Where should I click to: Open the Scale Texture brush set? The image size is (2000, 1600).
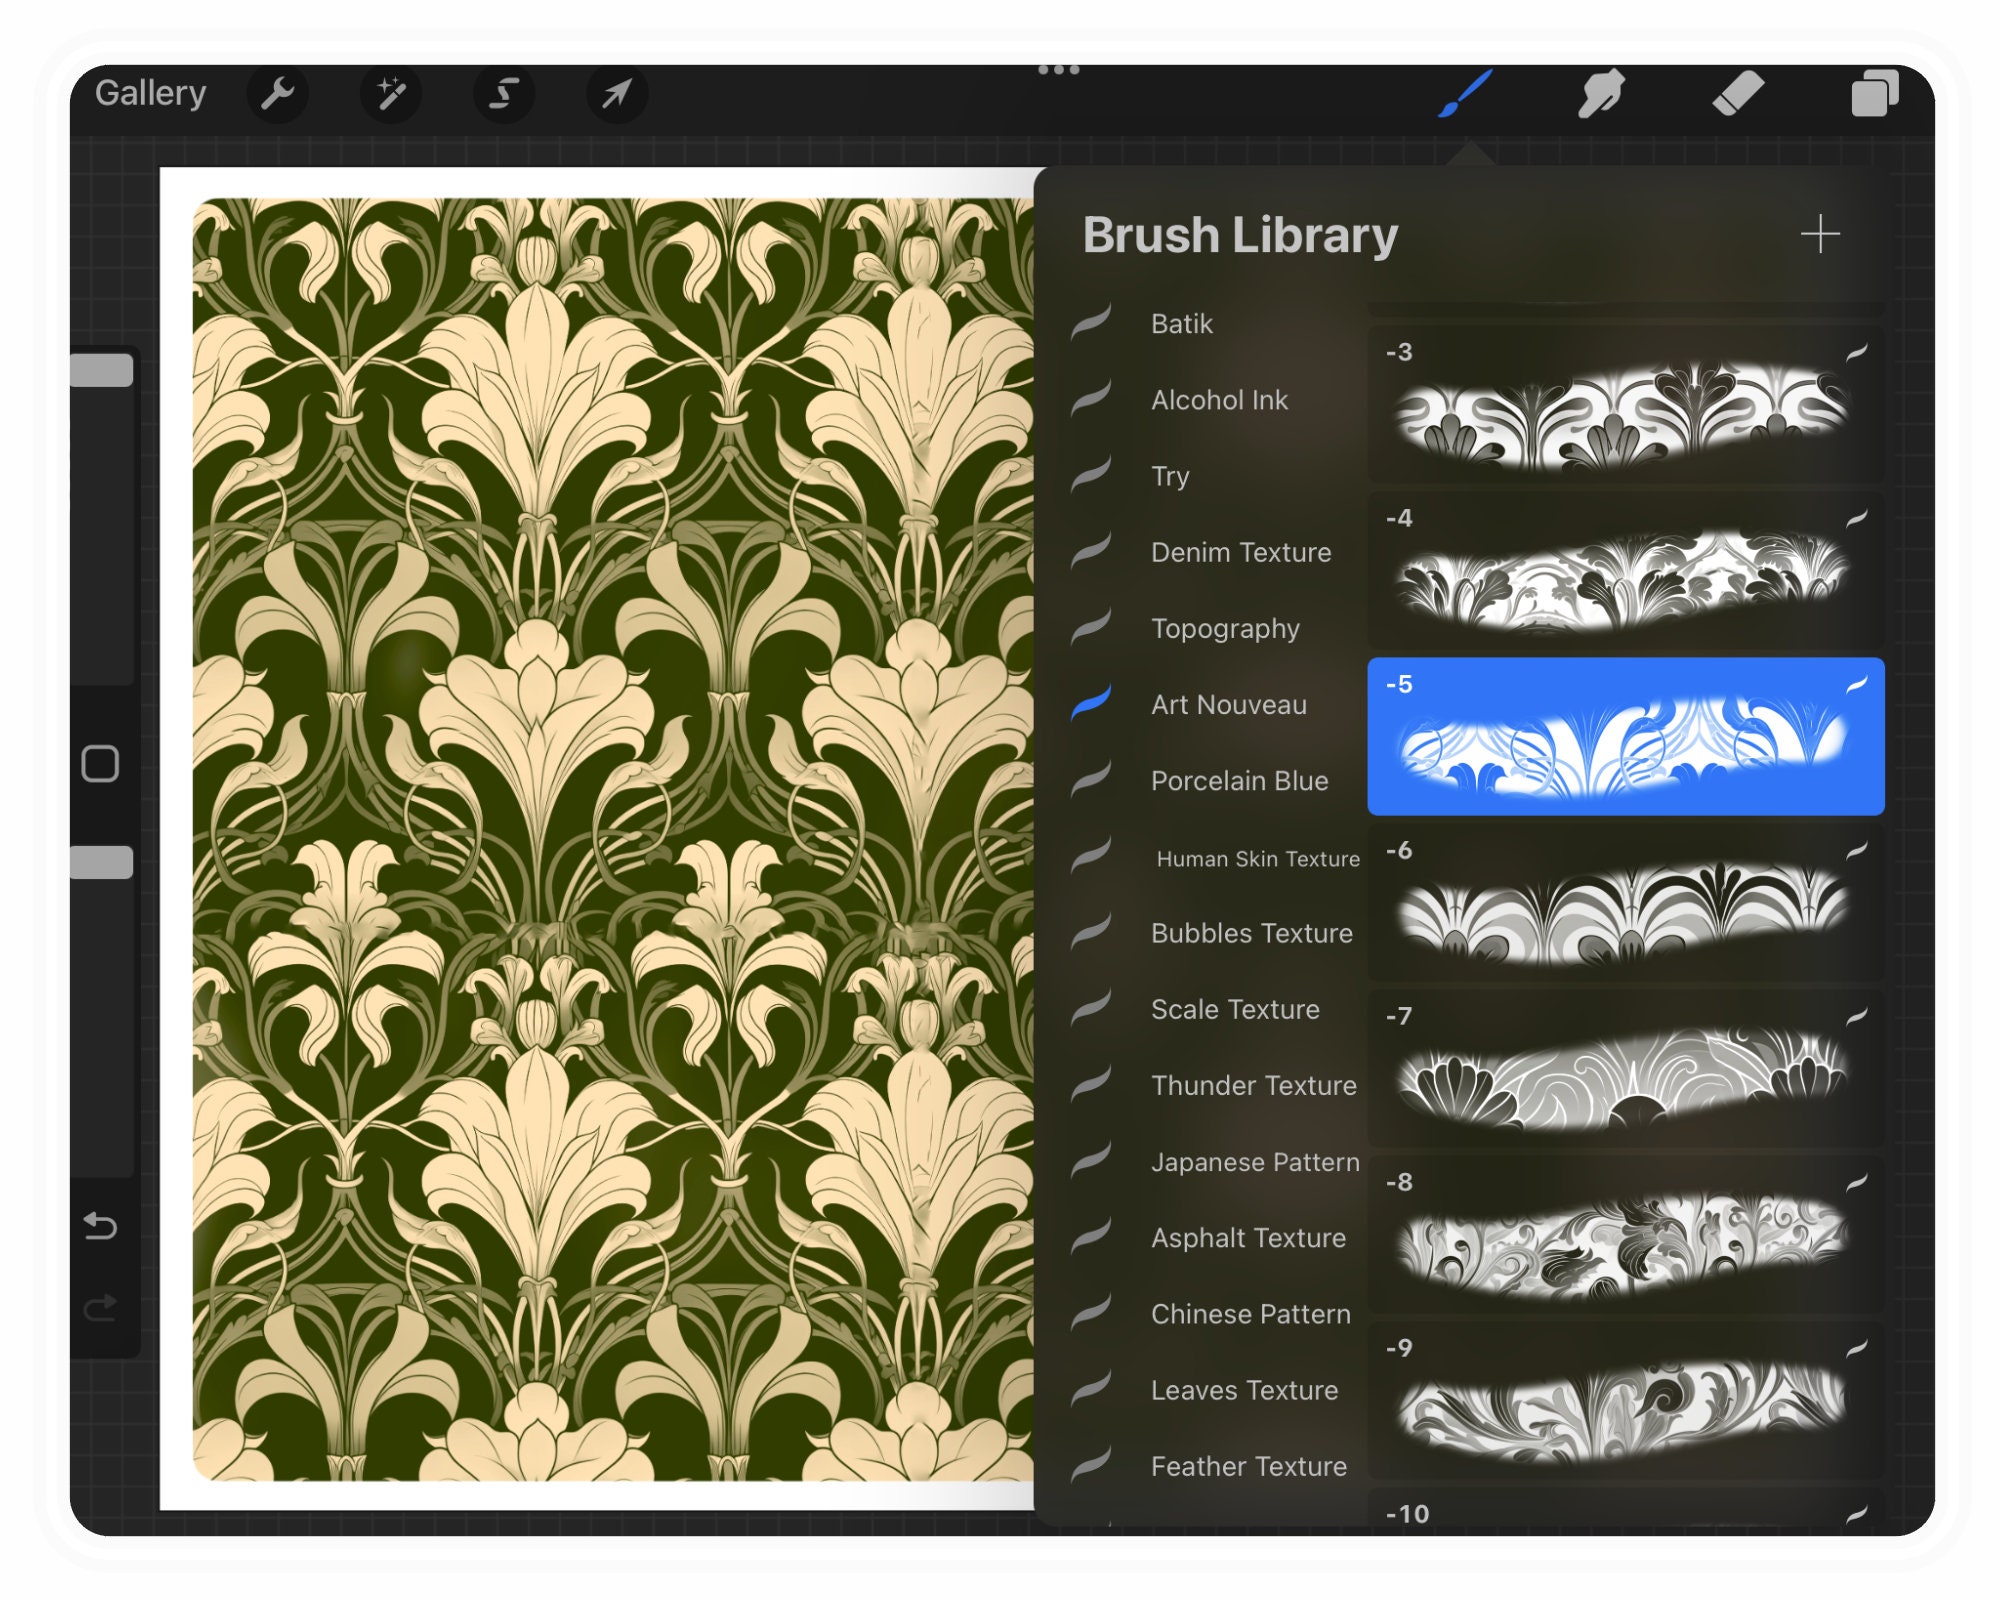(x=1216, y=1009)
